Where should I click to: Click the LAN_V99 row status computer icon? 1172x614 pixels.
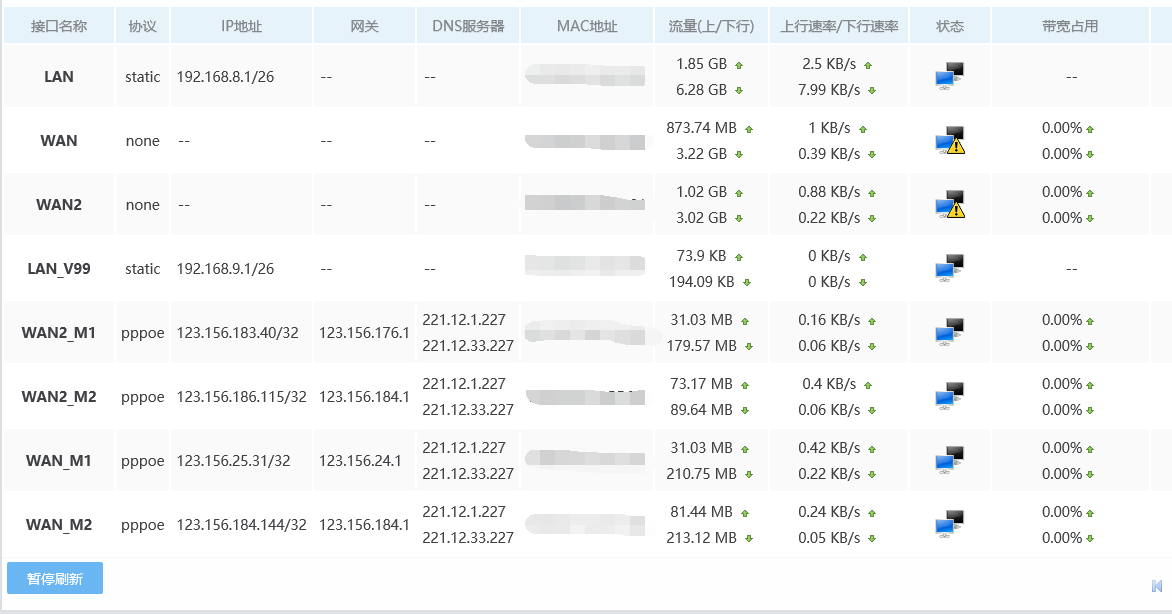pos(950,268)
